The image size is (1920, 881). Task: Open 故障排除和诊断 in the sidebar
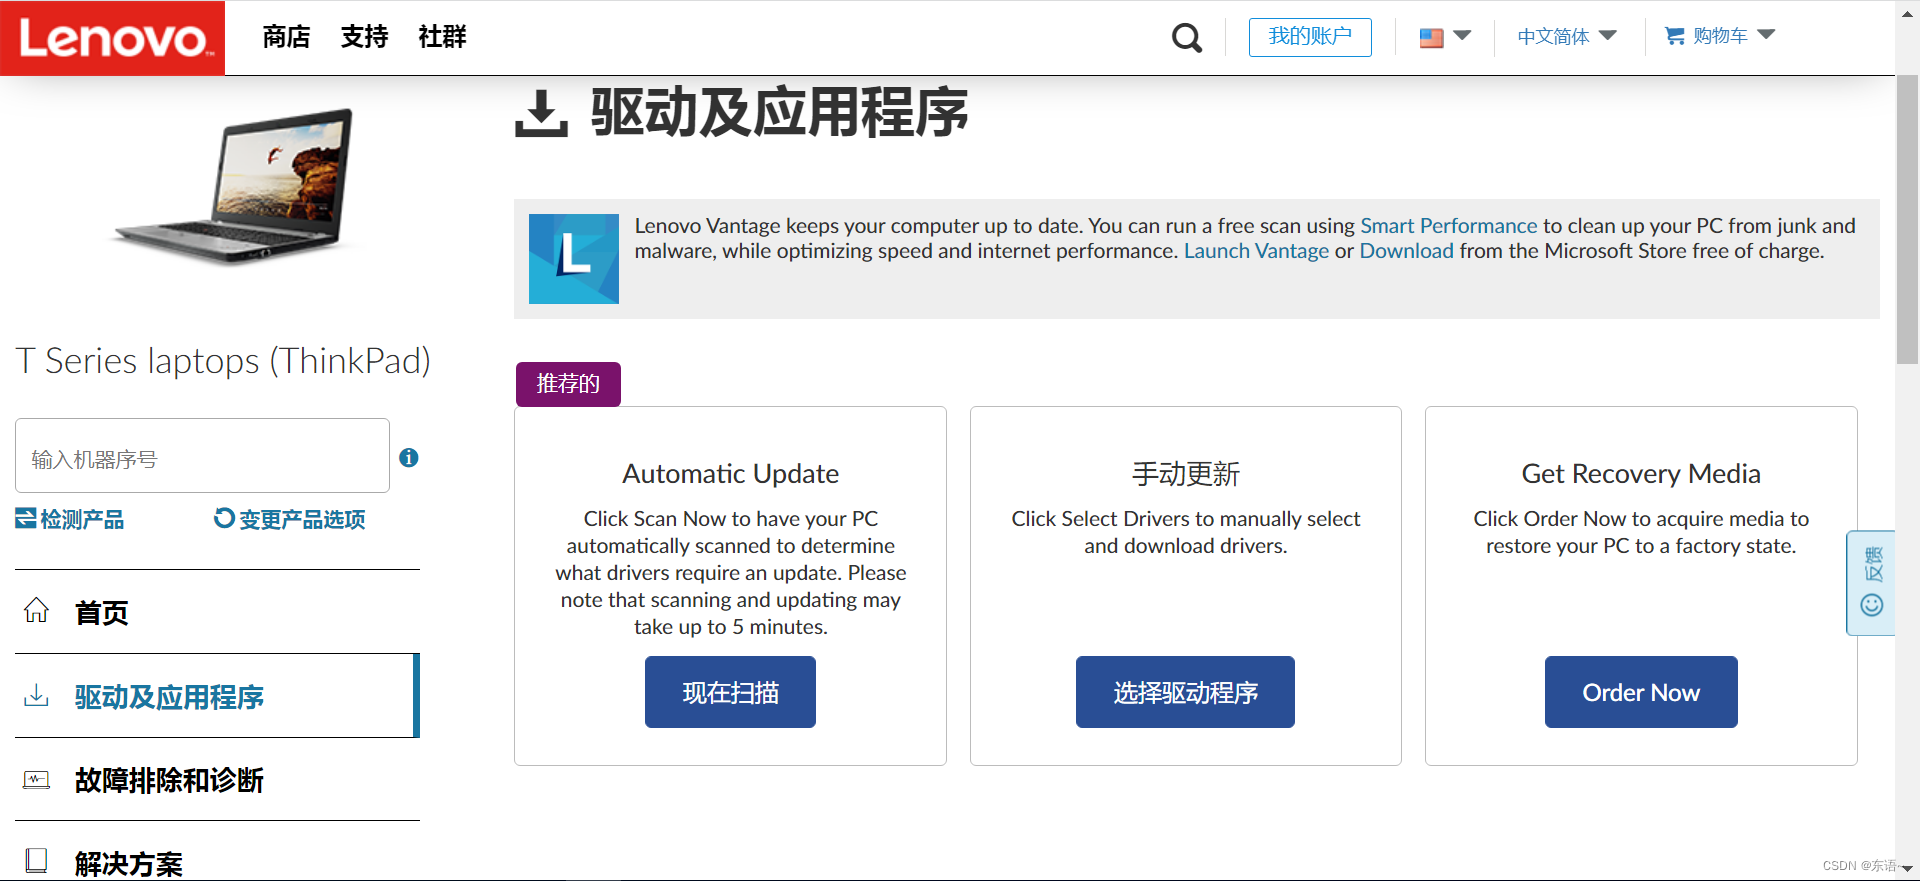pos(217,780)
